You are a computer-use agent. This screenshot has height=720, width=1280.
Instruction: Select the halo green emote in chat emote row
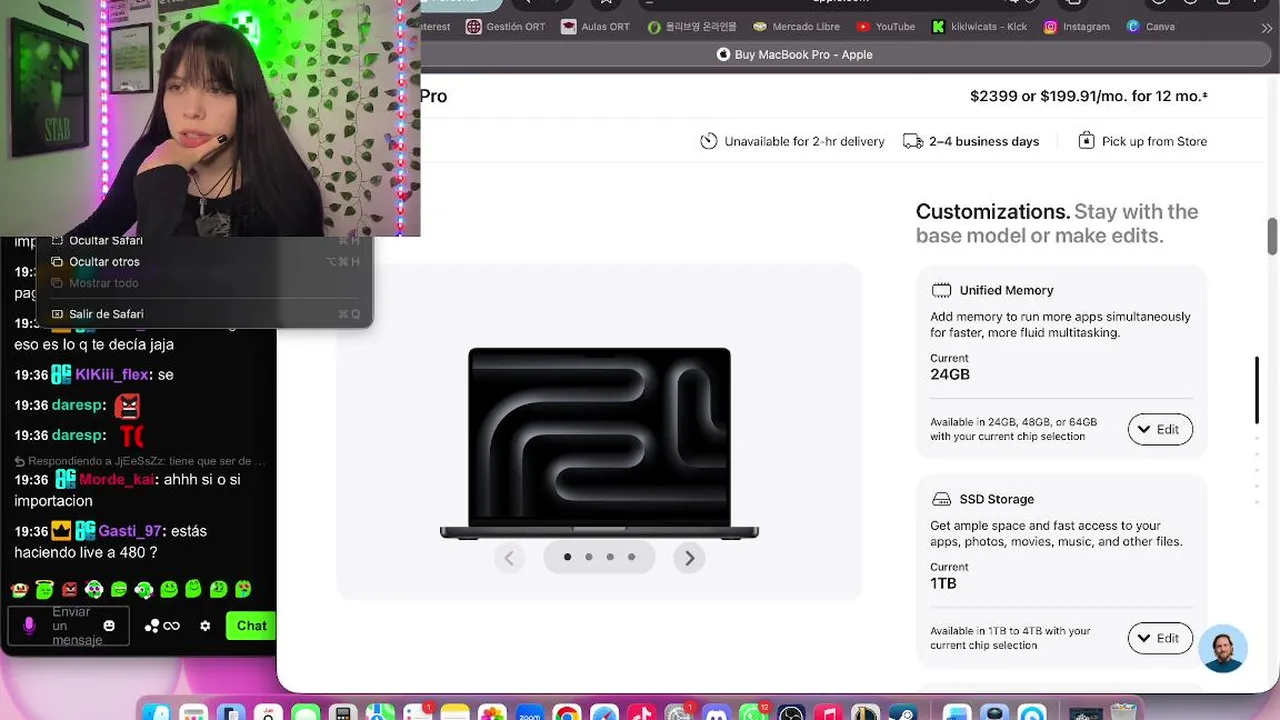[x=45, y=589]
